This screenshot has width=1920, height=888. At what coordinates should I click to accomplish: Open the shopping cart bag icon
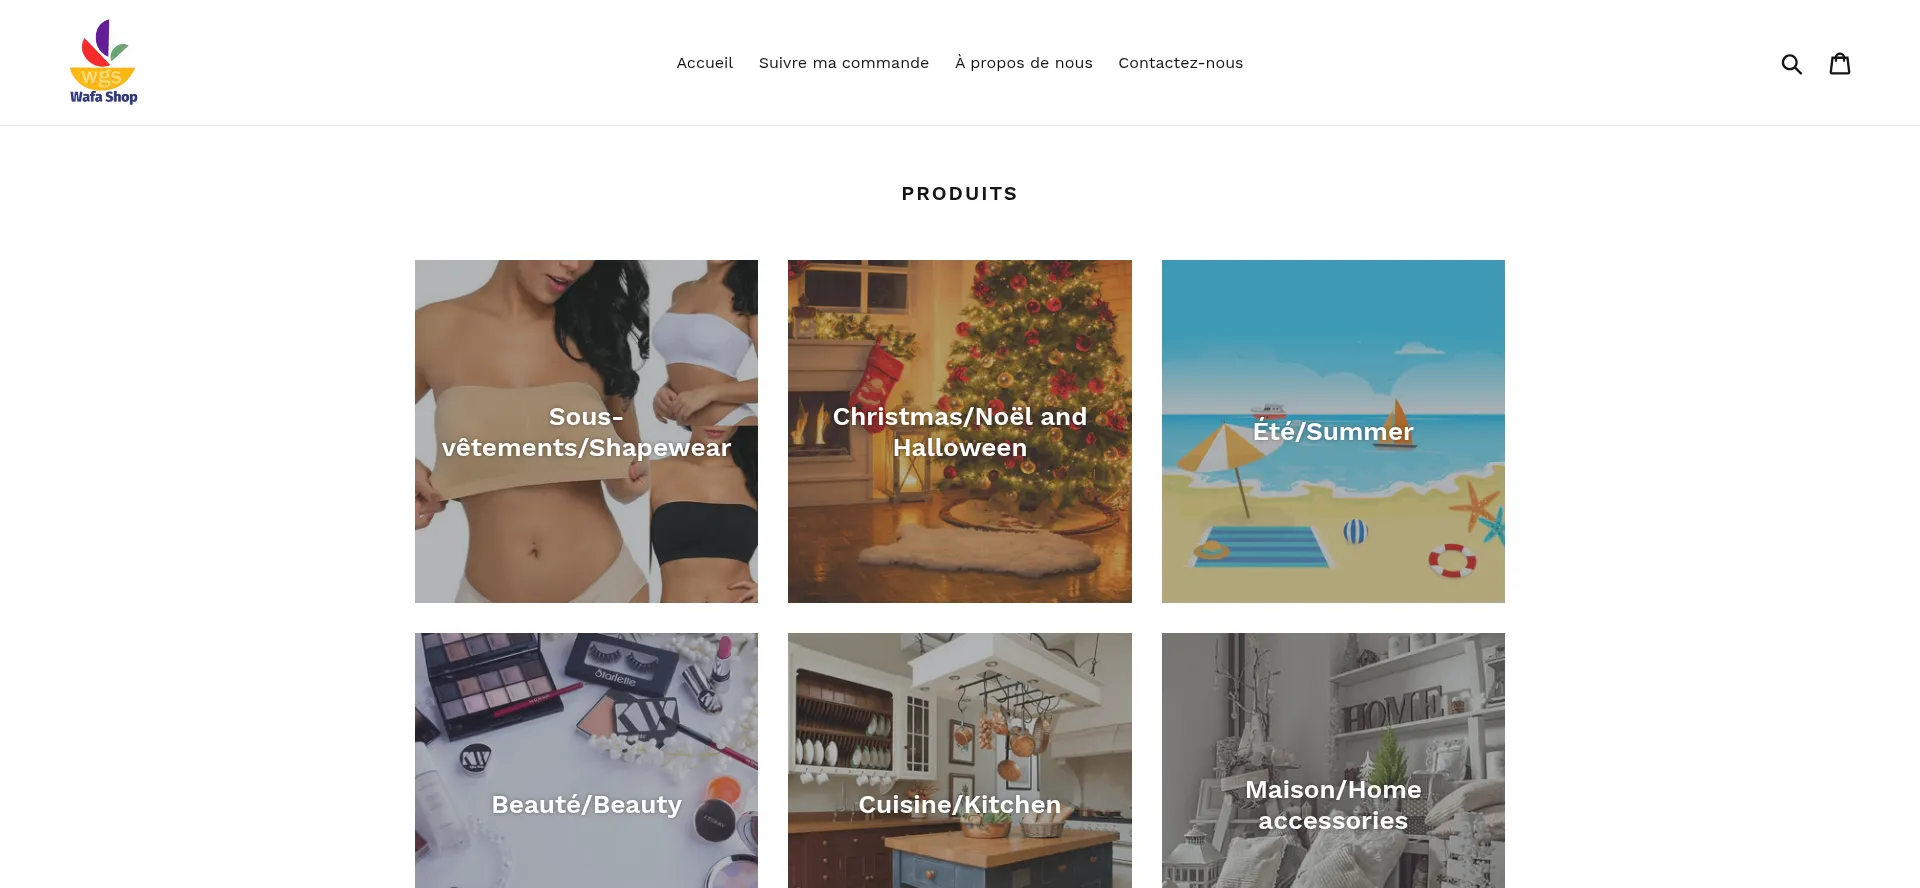point(1840,63)
